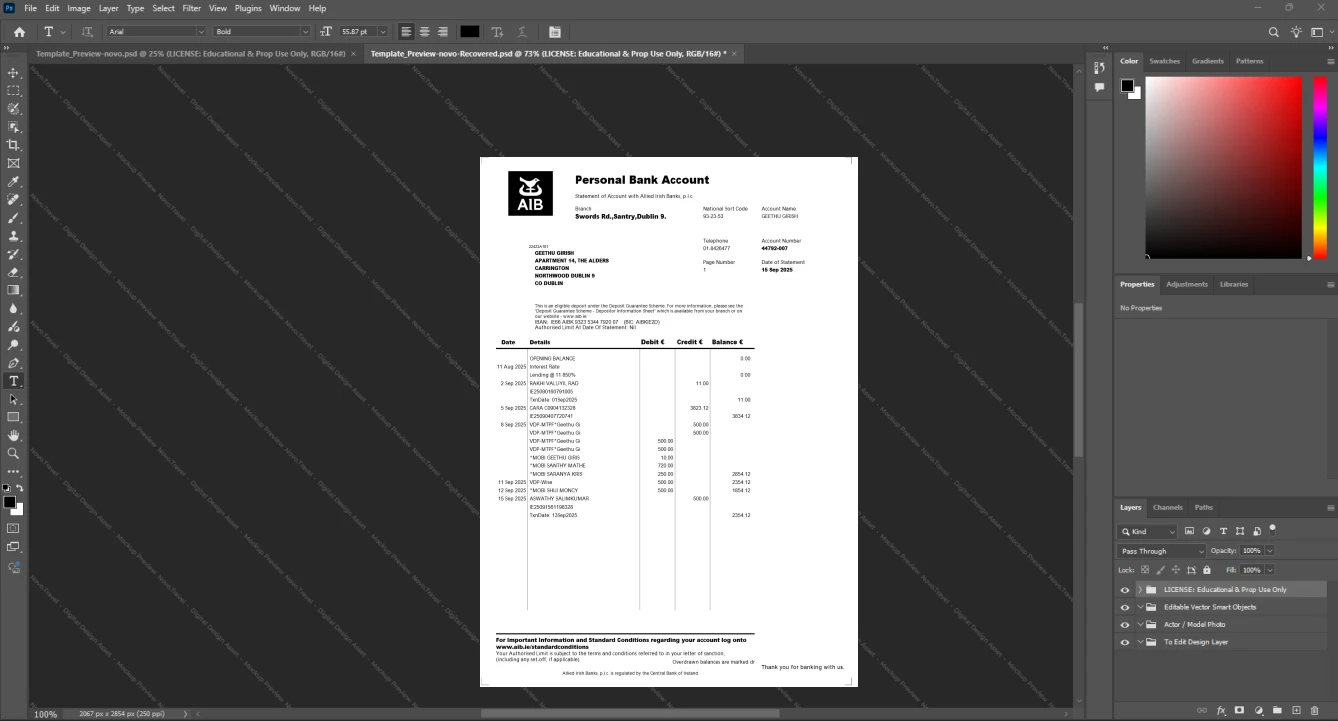Select the Frame tool
The image size is (1338, 721).
point(14,163)
